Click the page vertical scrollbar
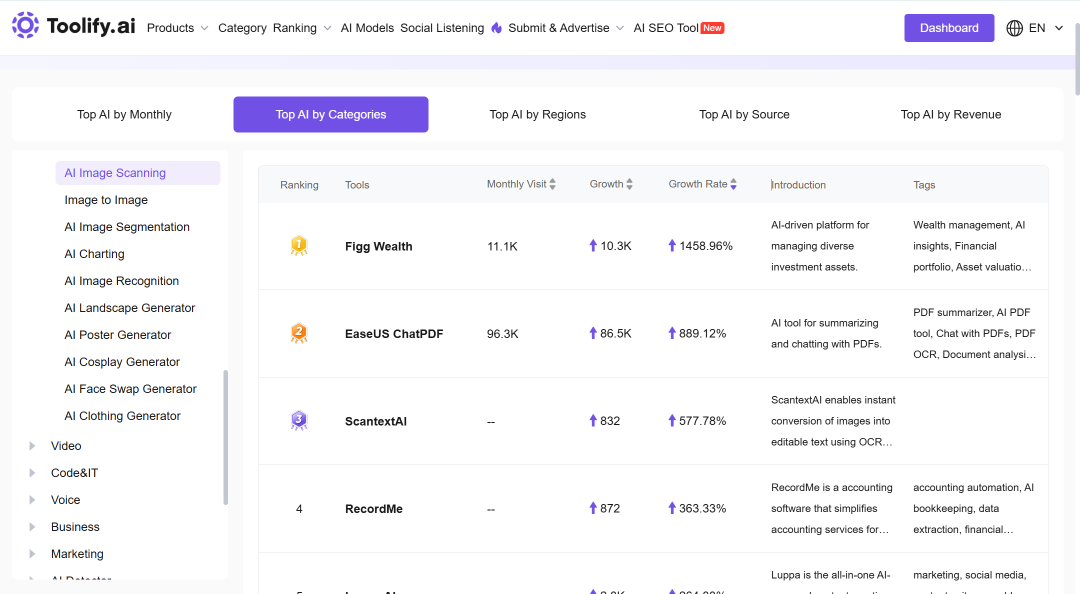Viewport: 1080px width, 594px height. [x=1077, y=59]
